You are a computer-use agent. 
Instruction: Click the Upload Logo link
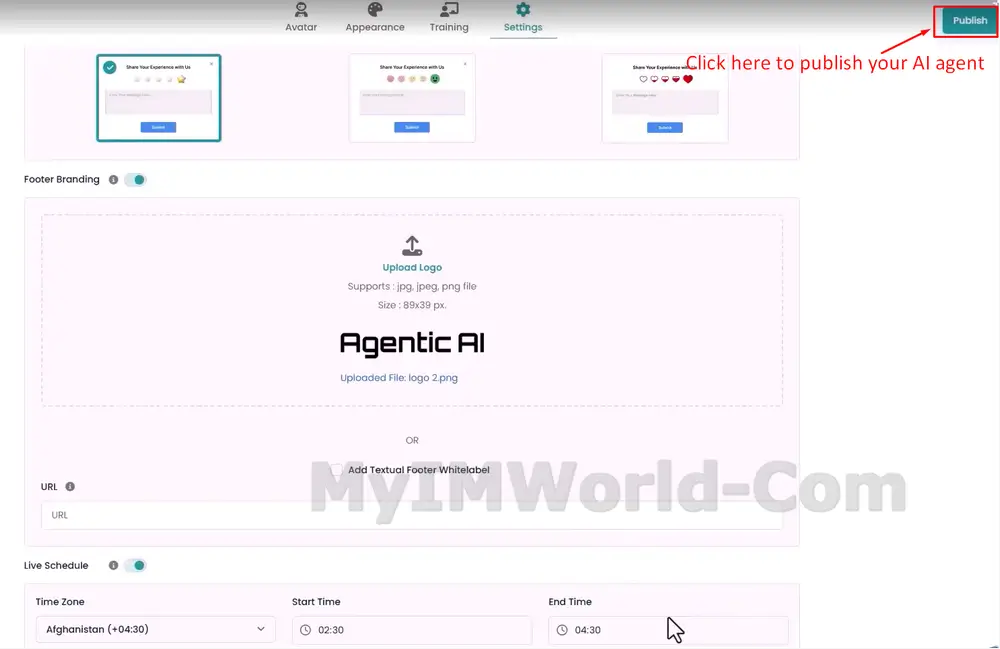click(x=412, y=268)
